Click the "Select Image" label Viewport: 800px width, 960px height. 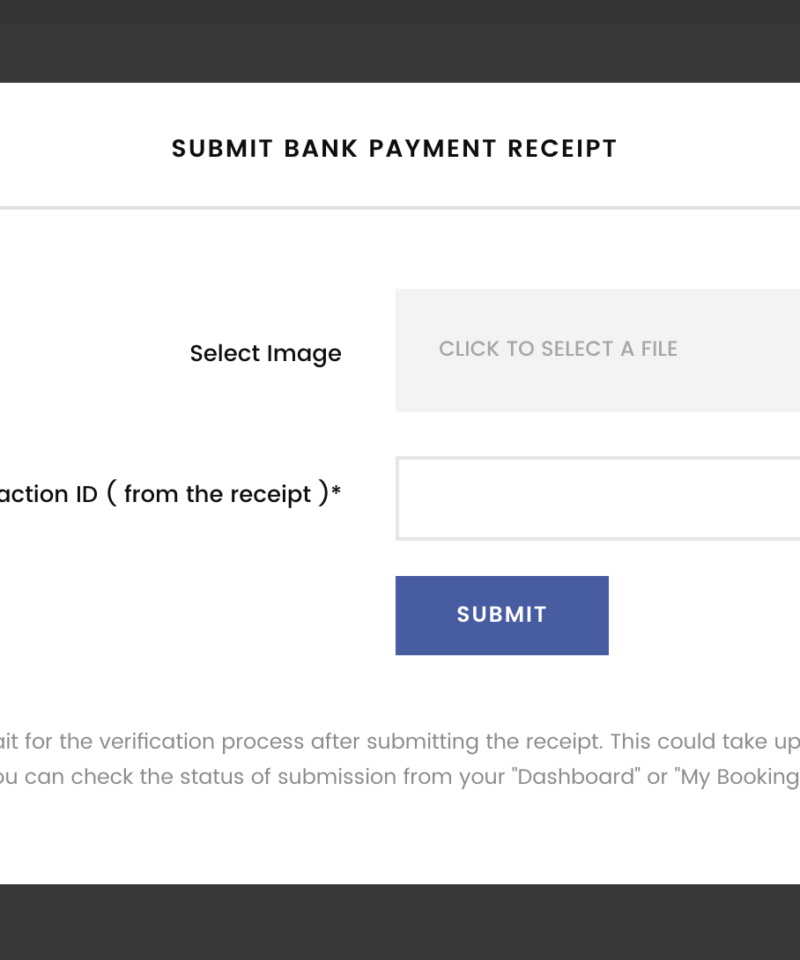(x=265, y=353)
